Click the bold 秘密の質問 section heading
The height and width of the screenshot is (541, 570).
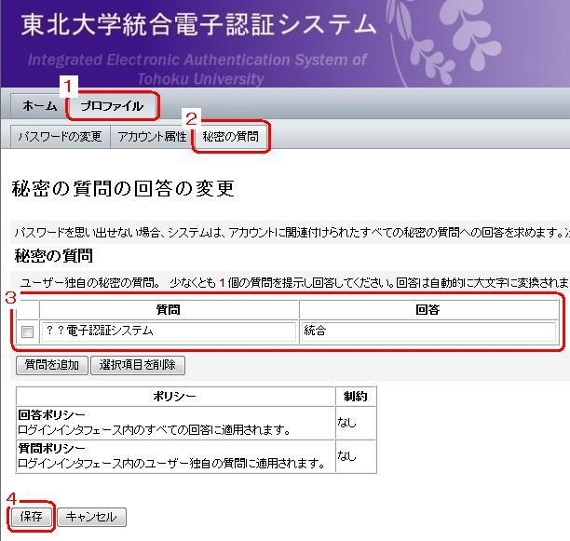pyautogui.click(x=54, y=256)
